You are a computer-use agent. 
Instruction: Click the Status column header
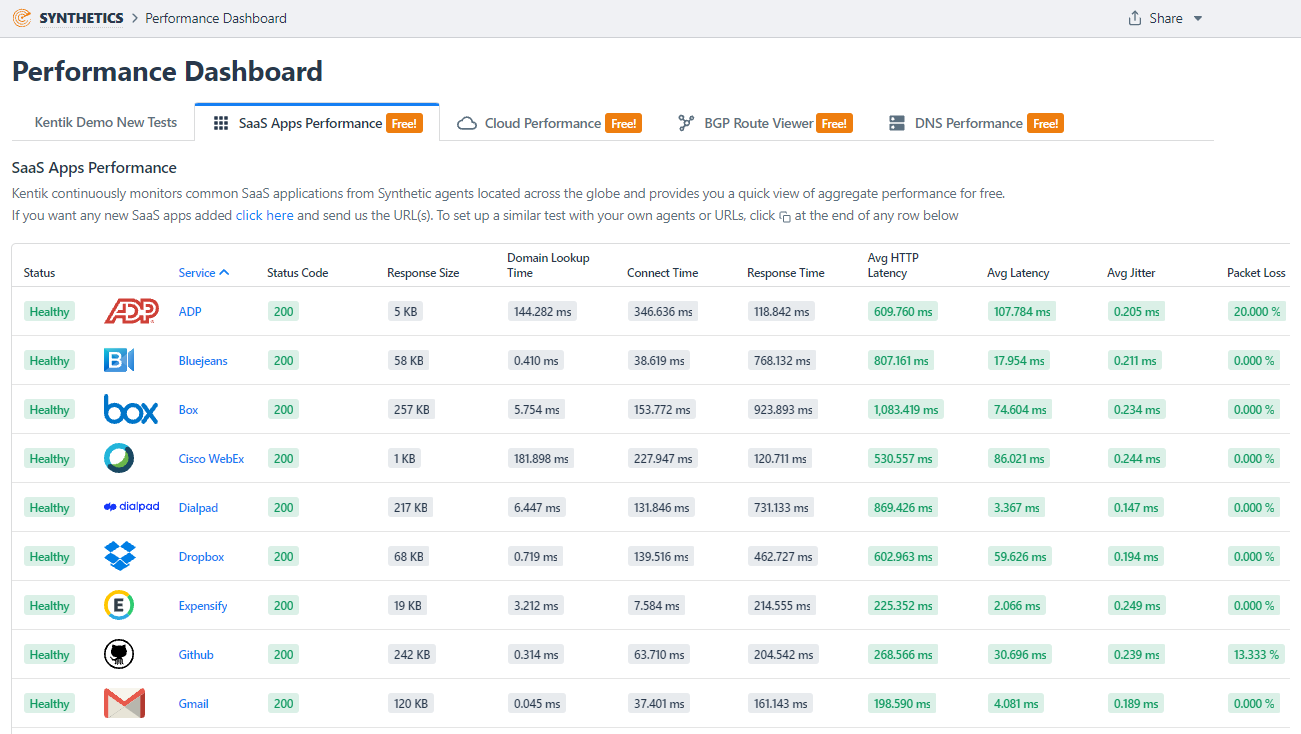40,273
